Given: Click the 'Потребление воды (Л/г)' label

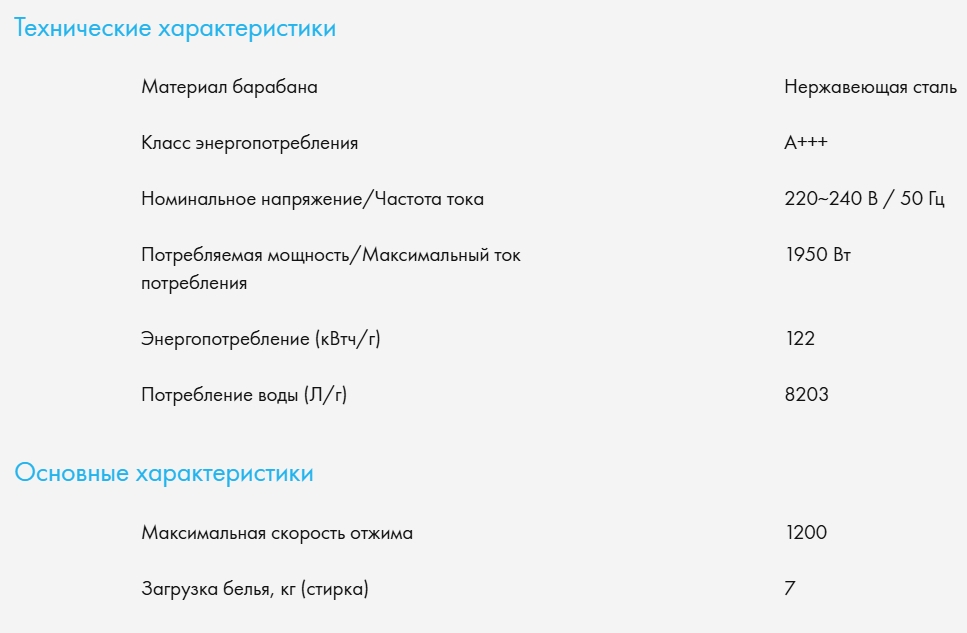Looking at the screenshot, I should click(244, 395).
